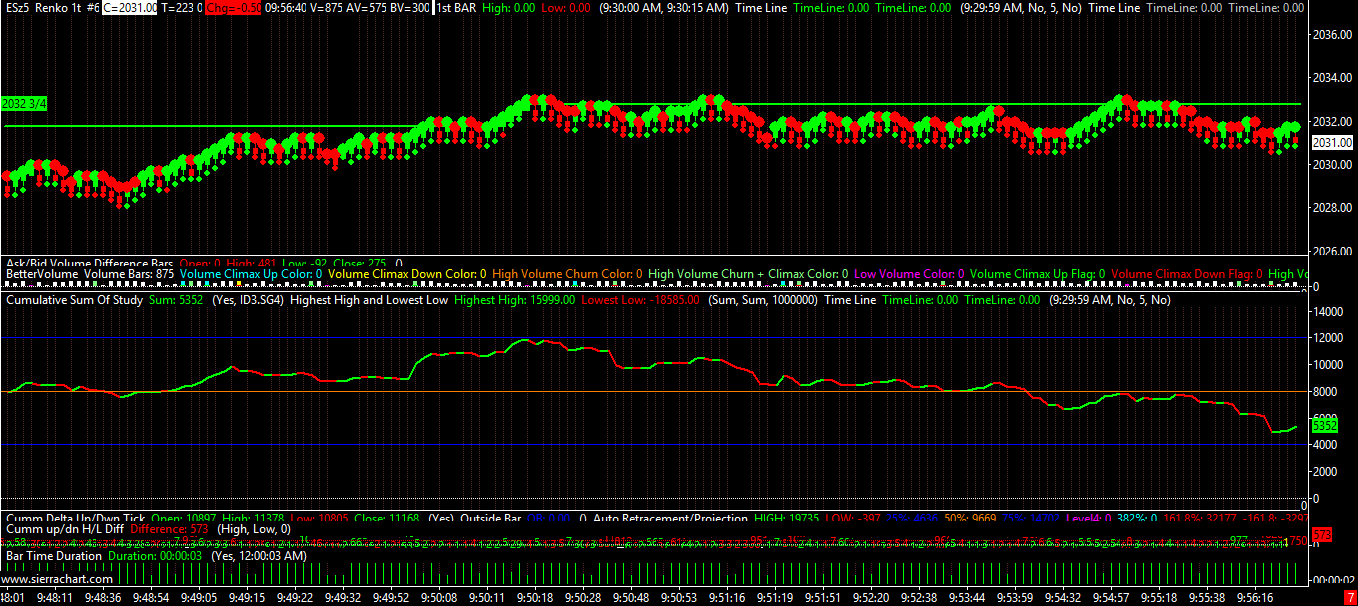
Task: Select the Cumulative Sum Of Study label
Action: click(x=75, y=300)
